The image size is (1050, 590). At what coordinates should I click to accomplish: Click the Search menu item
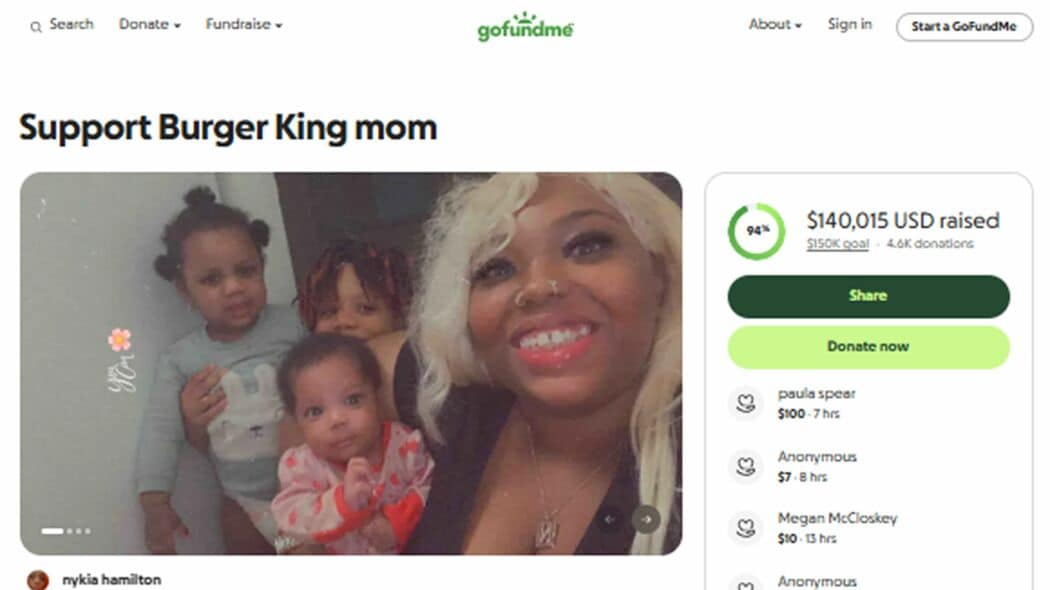[x=71, y=25]
